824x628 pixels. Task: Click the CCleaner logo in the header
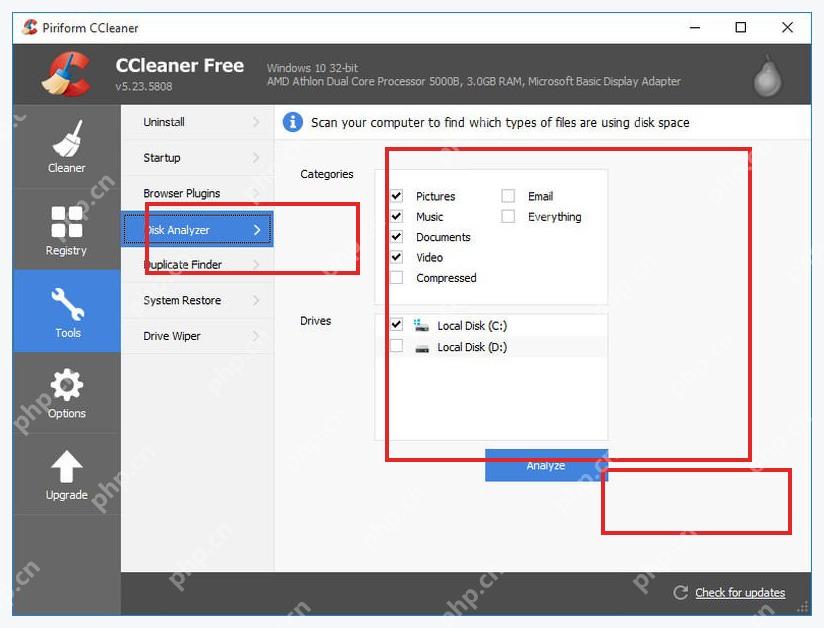click(67, 74)
